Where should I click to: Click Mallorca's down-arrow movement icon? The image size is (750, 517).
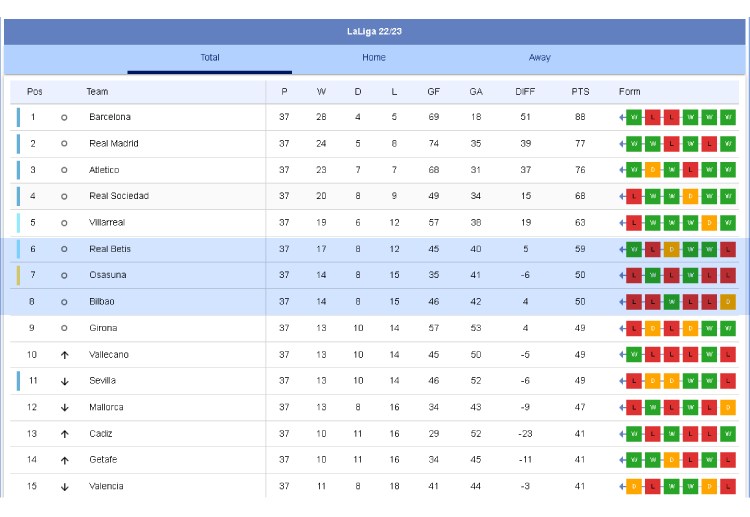tap(64, 408)
